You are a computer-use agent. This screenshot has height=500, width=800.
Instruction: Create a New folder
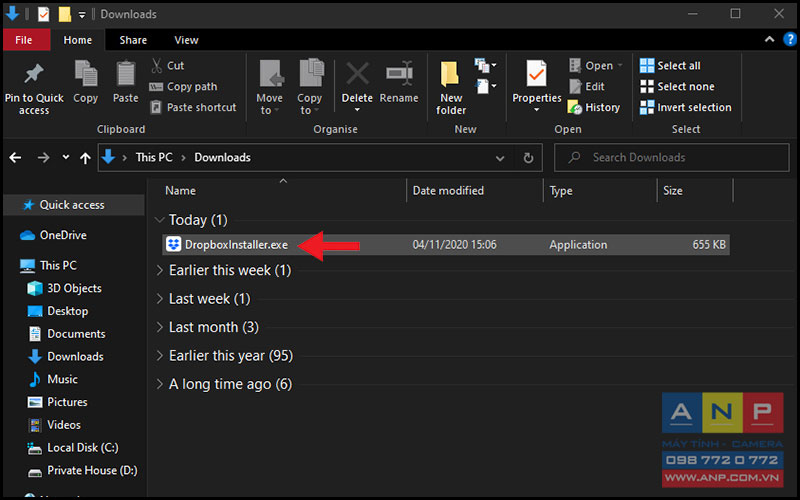coord(451,87)
